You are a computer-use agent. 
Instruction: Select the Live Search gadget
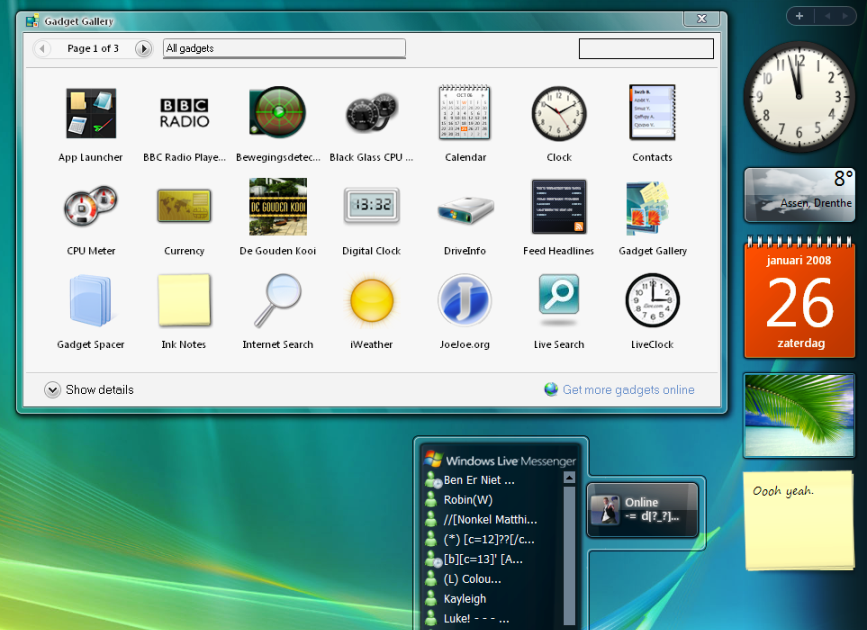pyautogui.click(x=559, y=298)
